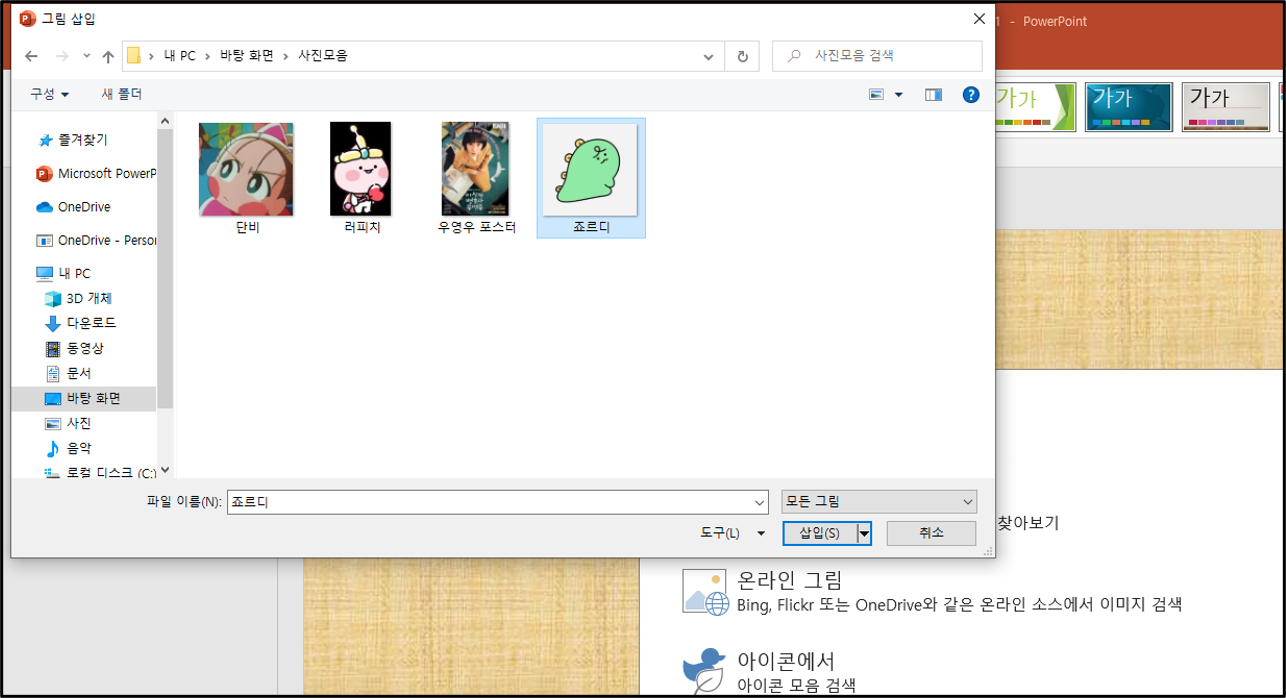Image resolution: width=1286 pixels, height=698 pixels.
Task: Click 새 폴더 button
Action: coord(122,94)
